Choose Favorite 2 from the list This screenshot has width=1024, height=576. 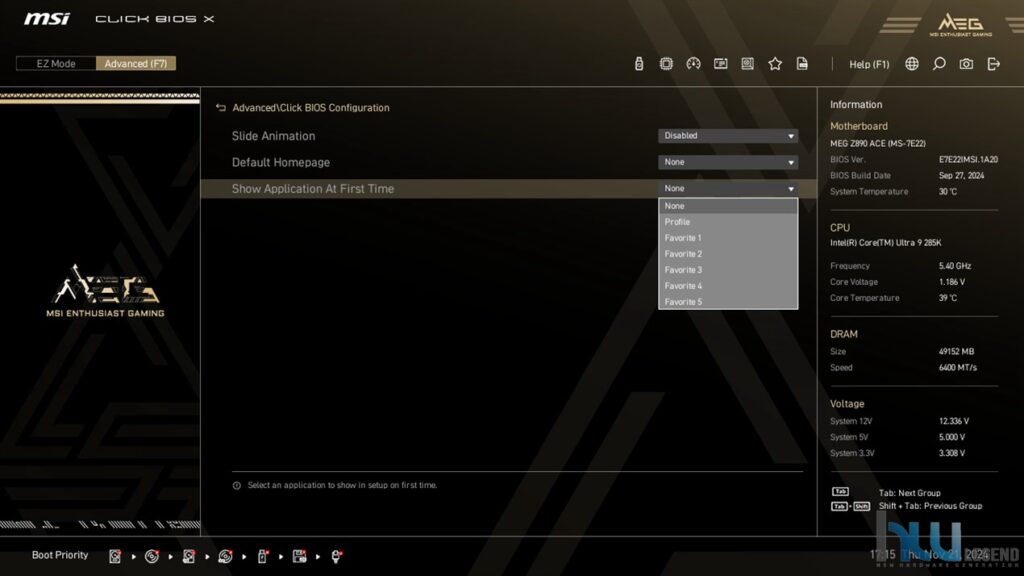click(728, 254)
